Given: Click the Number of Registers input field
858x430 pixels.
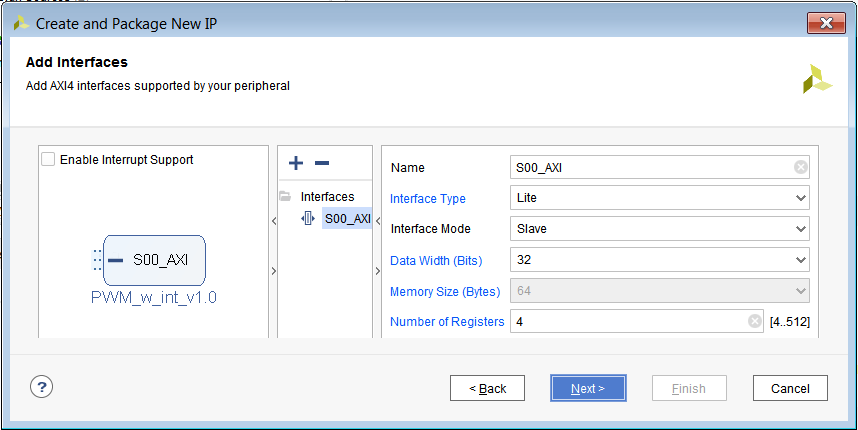Looking at the screenshot, I should pyautogui.click(x=630, y=321).
